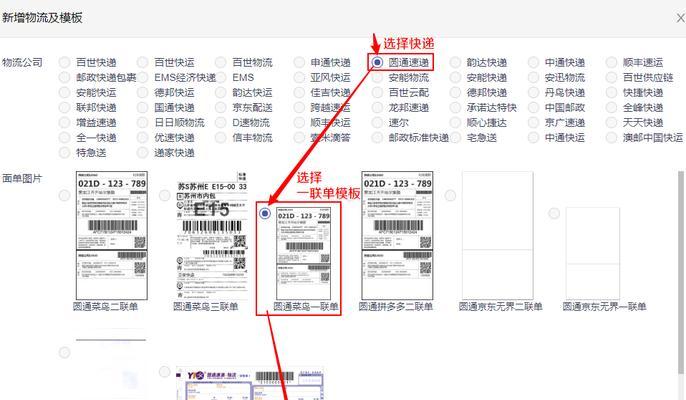
Task: Select the 信丰物流 option
Action: click(220, 138)
